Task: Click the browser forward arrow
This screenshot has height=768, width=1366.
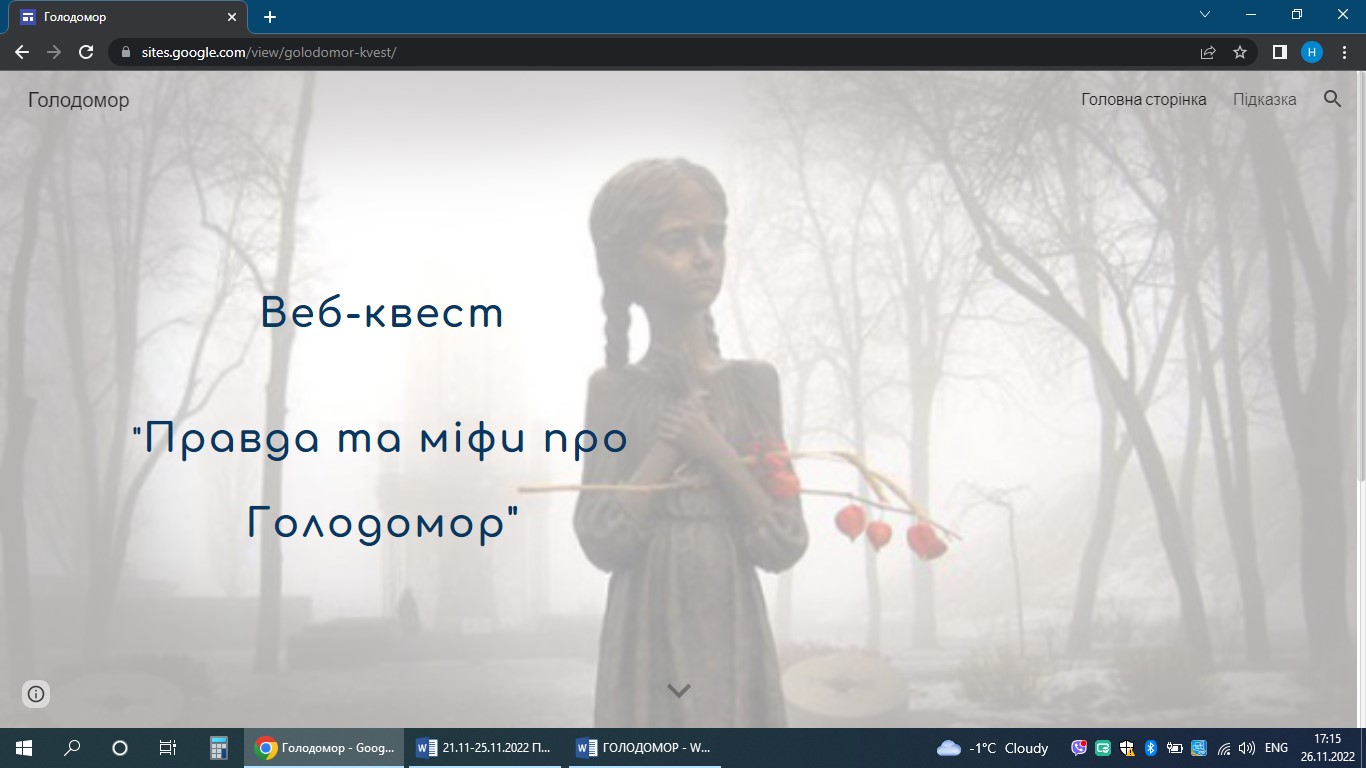Action: click(54, 52)
